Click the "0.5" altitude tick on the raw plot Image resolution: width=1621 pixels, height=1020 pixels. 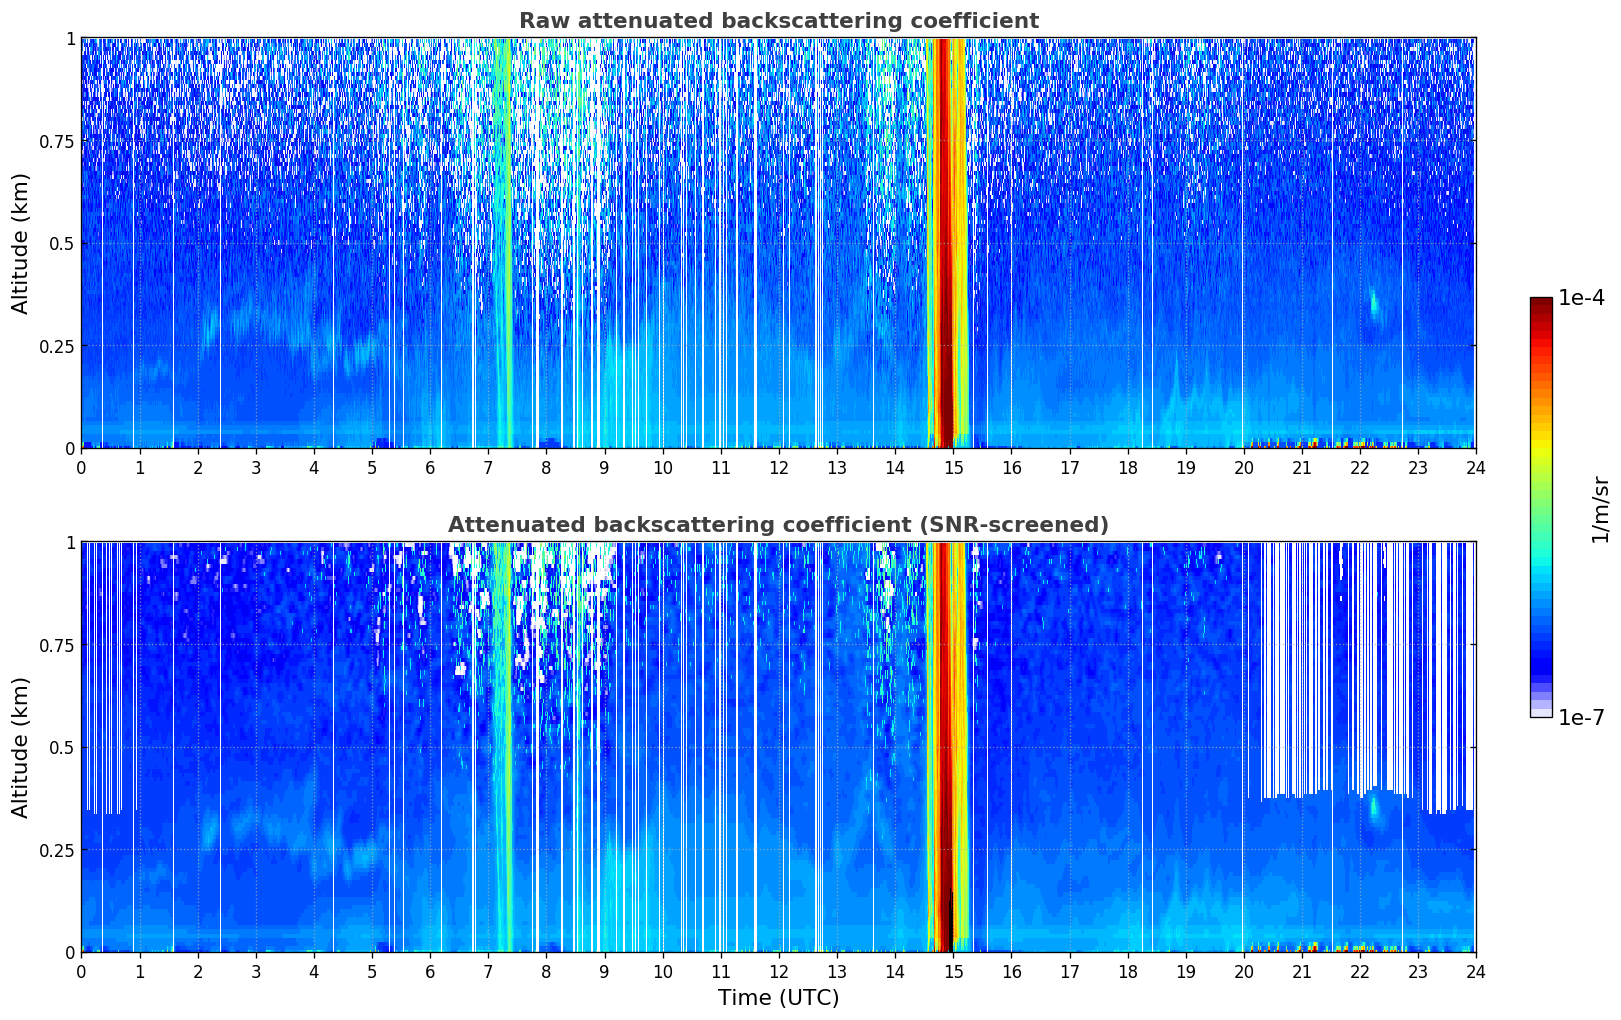tap(62, 244)
